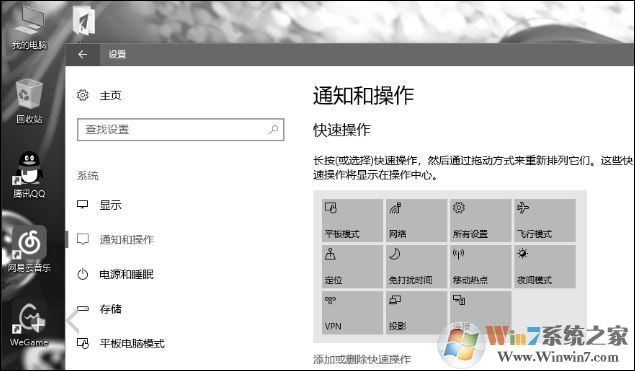The height and width of the screenshot is (371, 635).
Task: Click the 查找设置 search field
Action: pyautogui.click(x=181, y=130)
